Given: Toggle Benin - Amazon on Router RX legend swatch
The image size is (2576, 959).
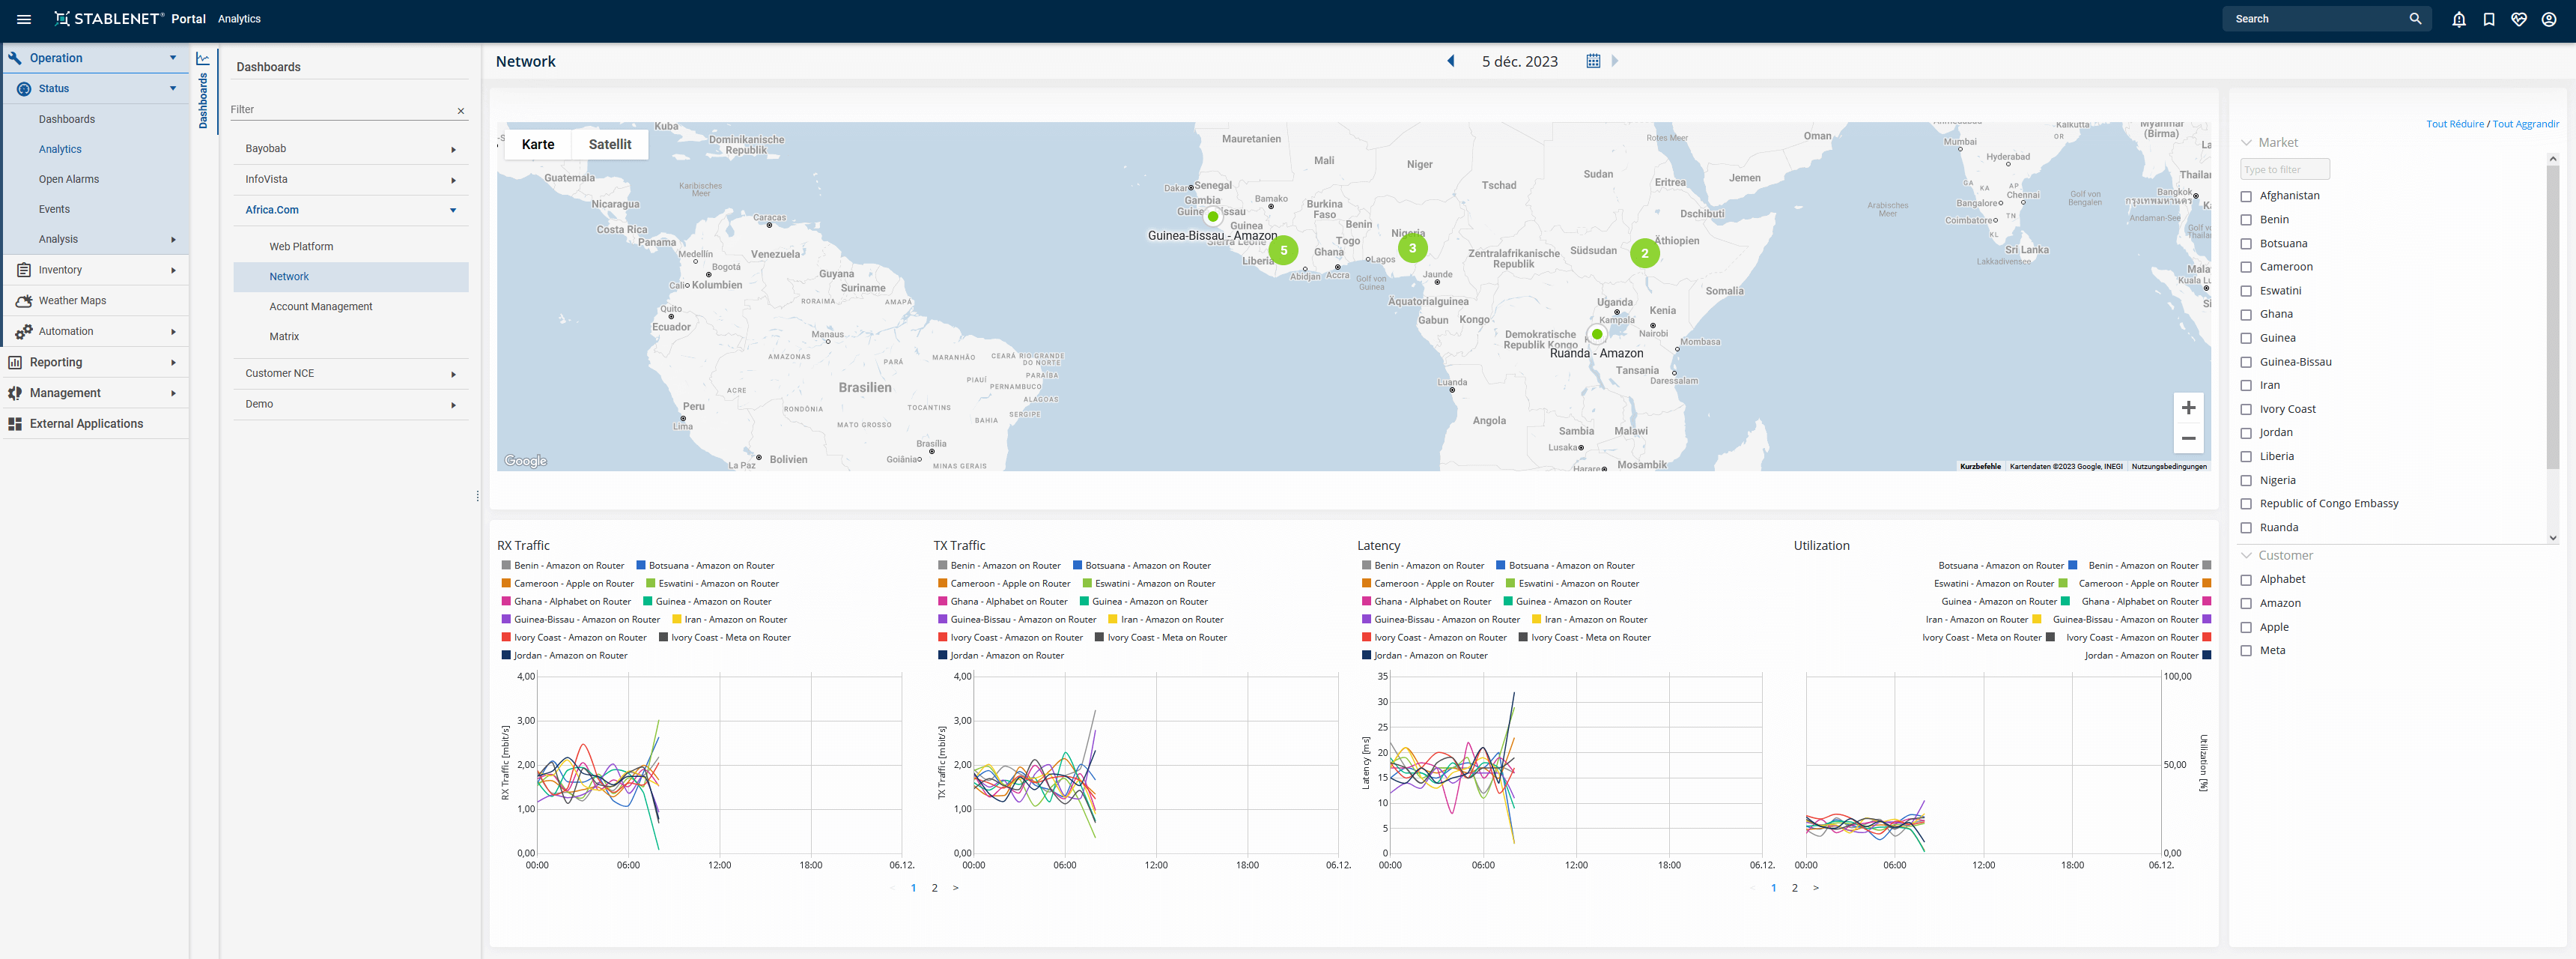Looking at the screenshot, I should (x=506, y=566).
